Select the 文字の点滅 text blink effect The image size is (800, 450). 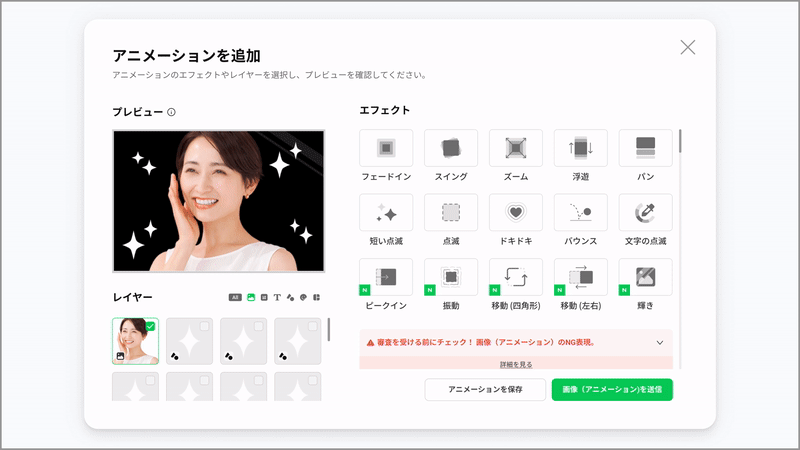point(645,212)
